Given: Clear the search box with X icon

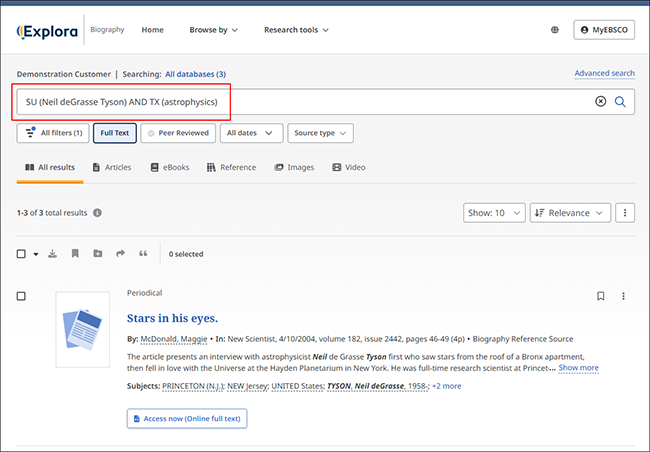Looking at the screenshot, I should click(x=601, y=101).
